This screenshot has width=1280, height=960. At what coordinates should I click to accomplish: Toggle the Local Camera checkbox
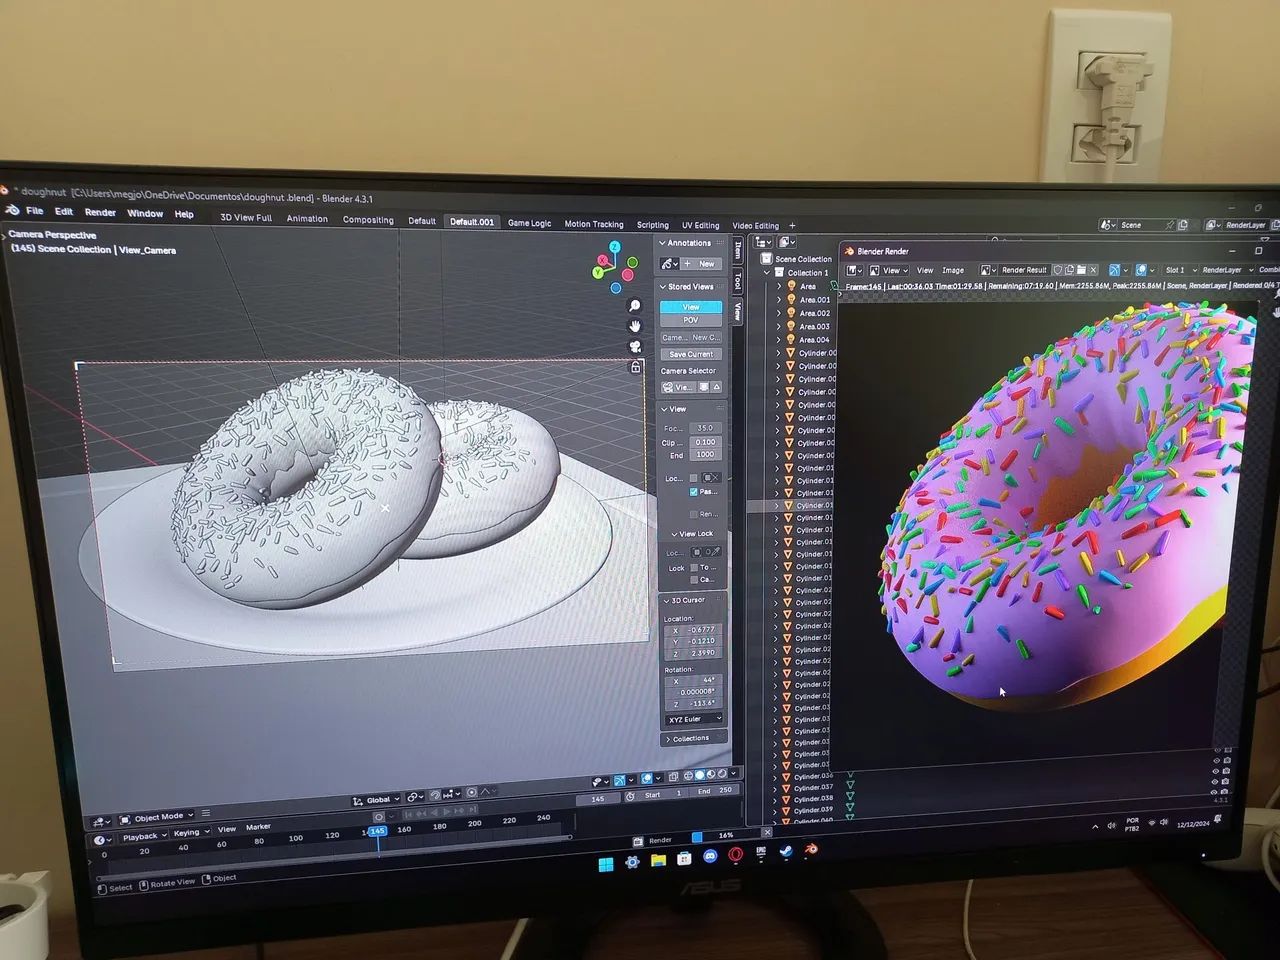(694, 478)
